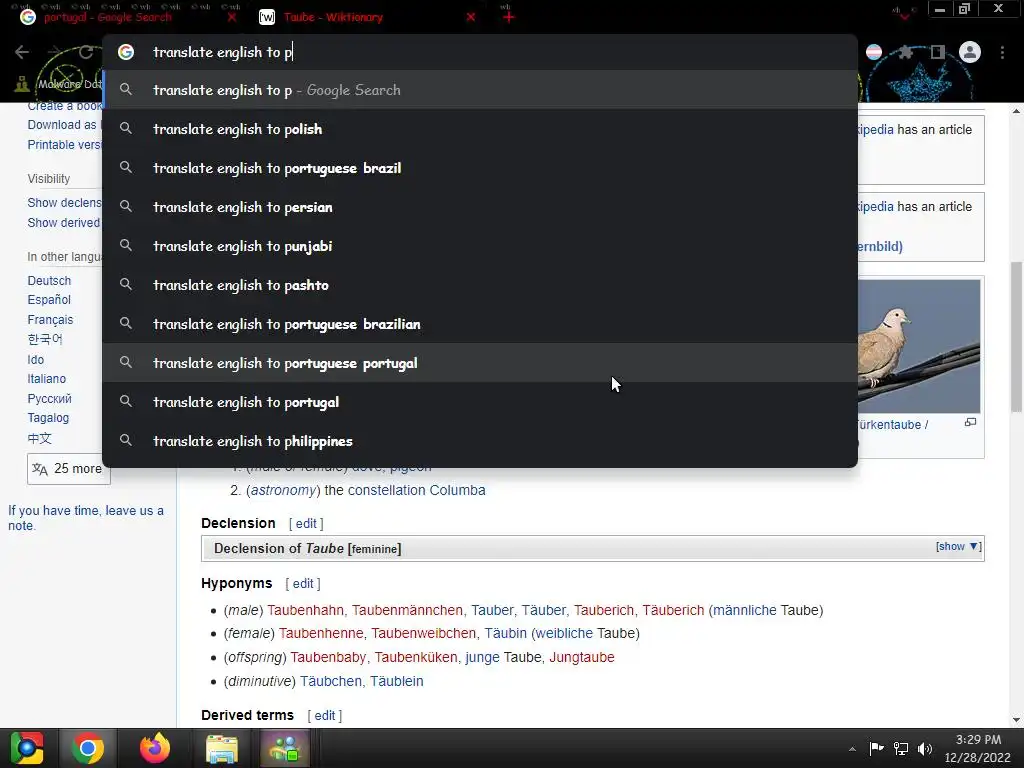Open Chrome three-dot menu
This screenshot has width=1024, height=768.
[x=1002, y=52]
